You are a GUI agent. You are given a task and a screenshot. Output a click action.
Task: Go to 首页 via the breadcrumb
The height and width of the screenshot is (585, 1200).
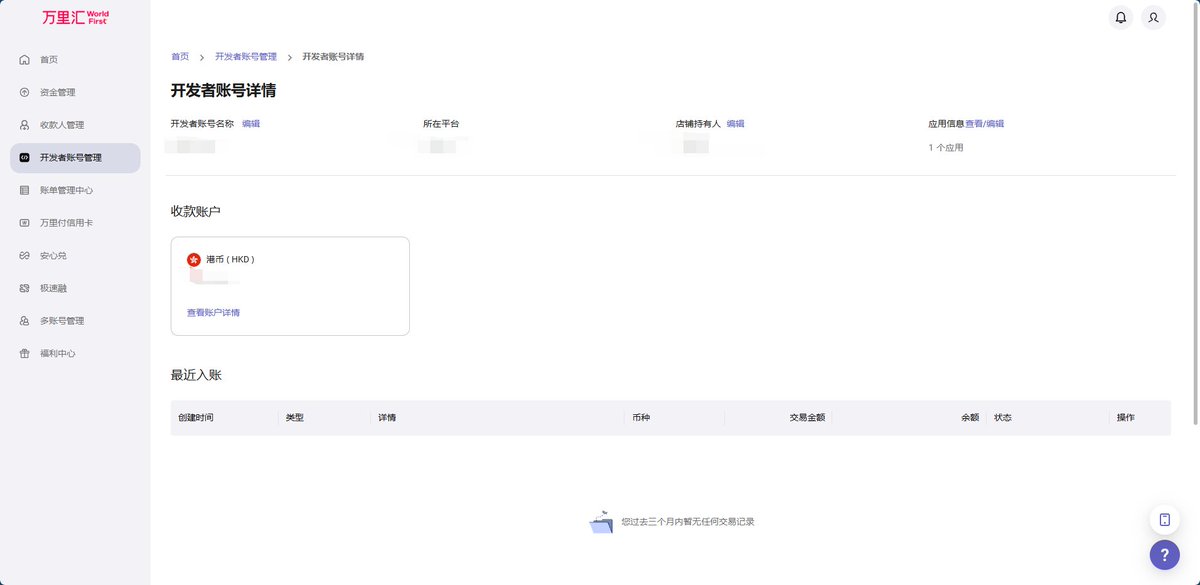coord(180,57)
